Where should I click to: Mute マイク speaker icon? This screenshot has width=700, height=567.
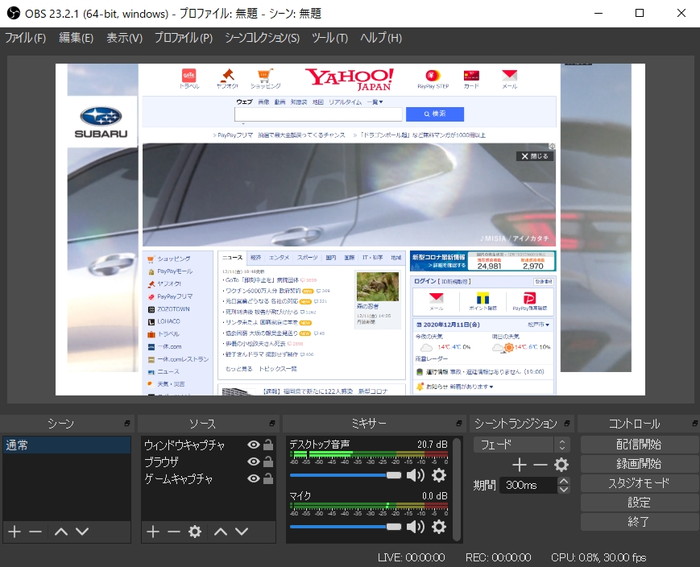pos(415,527)
